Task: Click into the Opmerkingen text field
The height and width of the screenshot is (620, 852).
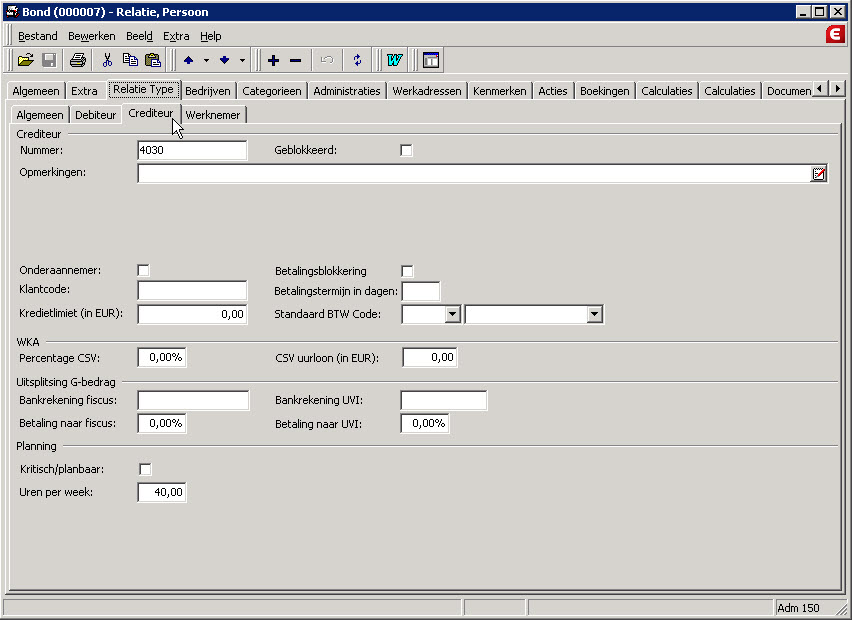Action: click(474, 174)
